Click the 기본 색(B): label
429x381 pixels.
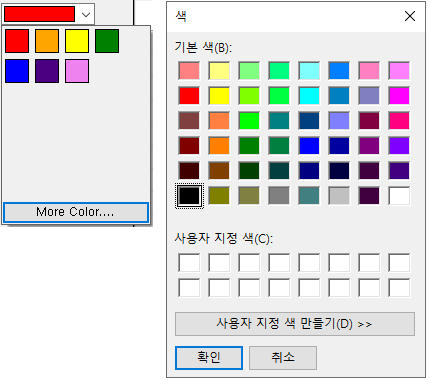pyautogui.click(x=203, y=48)
